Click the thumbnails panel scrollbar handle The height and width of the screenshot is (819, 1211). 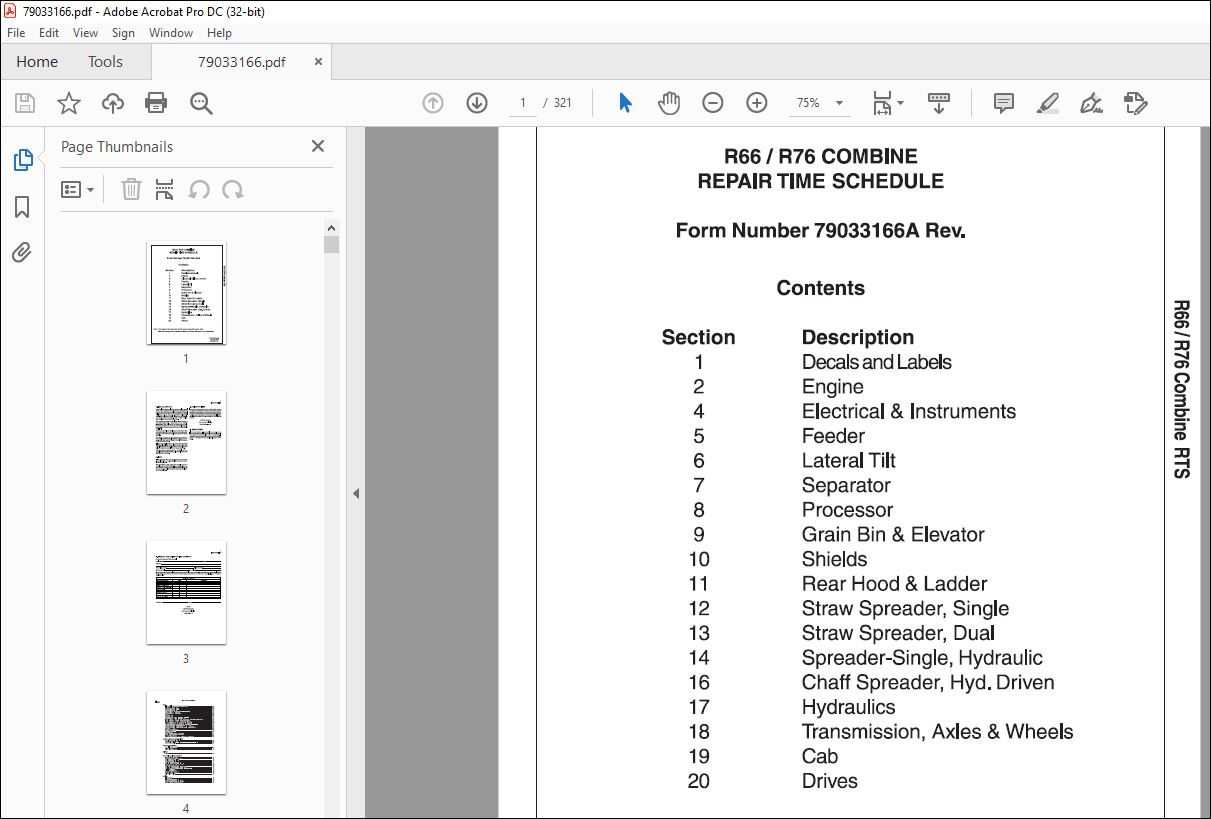point(332,244)
